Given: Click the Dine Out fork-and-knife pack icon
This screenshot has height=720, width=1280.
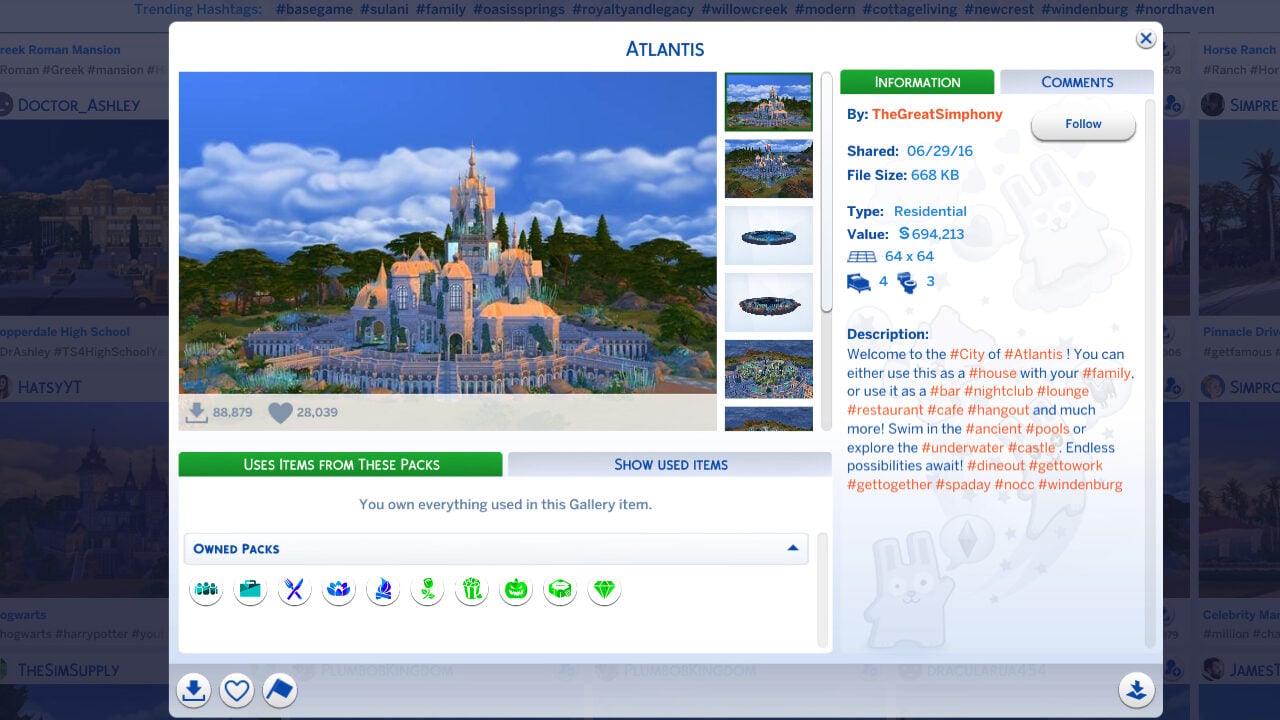Looking at the screenshot, I should pyautogui.click(x=294, y=590).
